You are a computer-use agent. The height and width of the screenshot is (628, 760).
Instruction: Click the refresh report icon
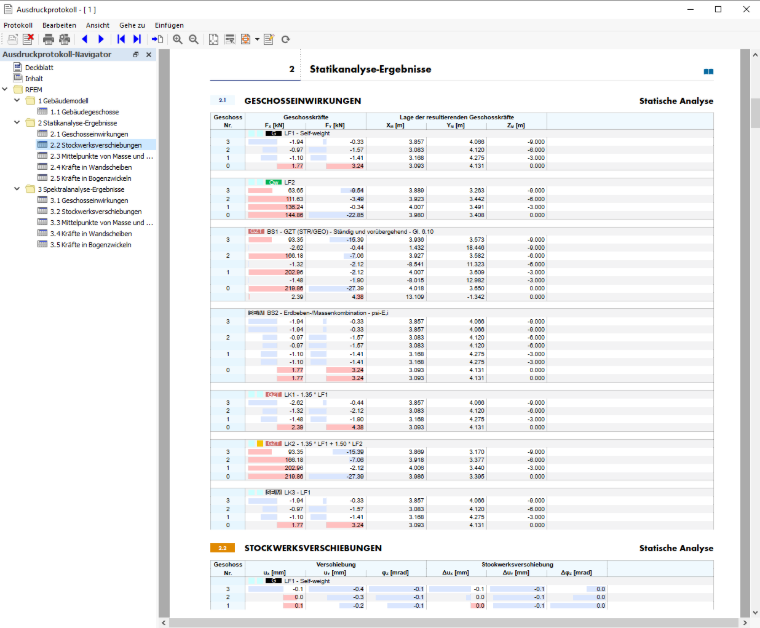(285, 39)
